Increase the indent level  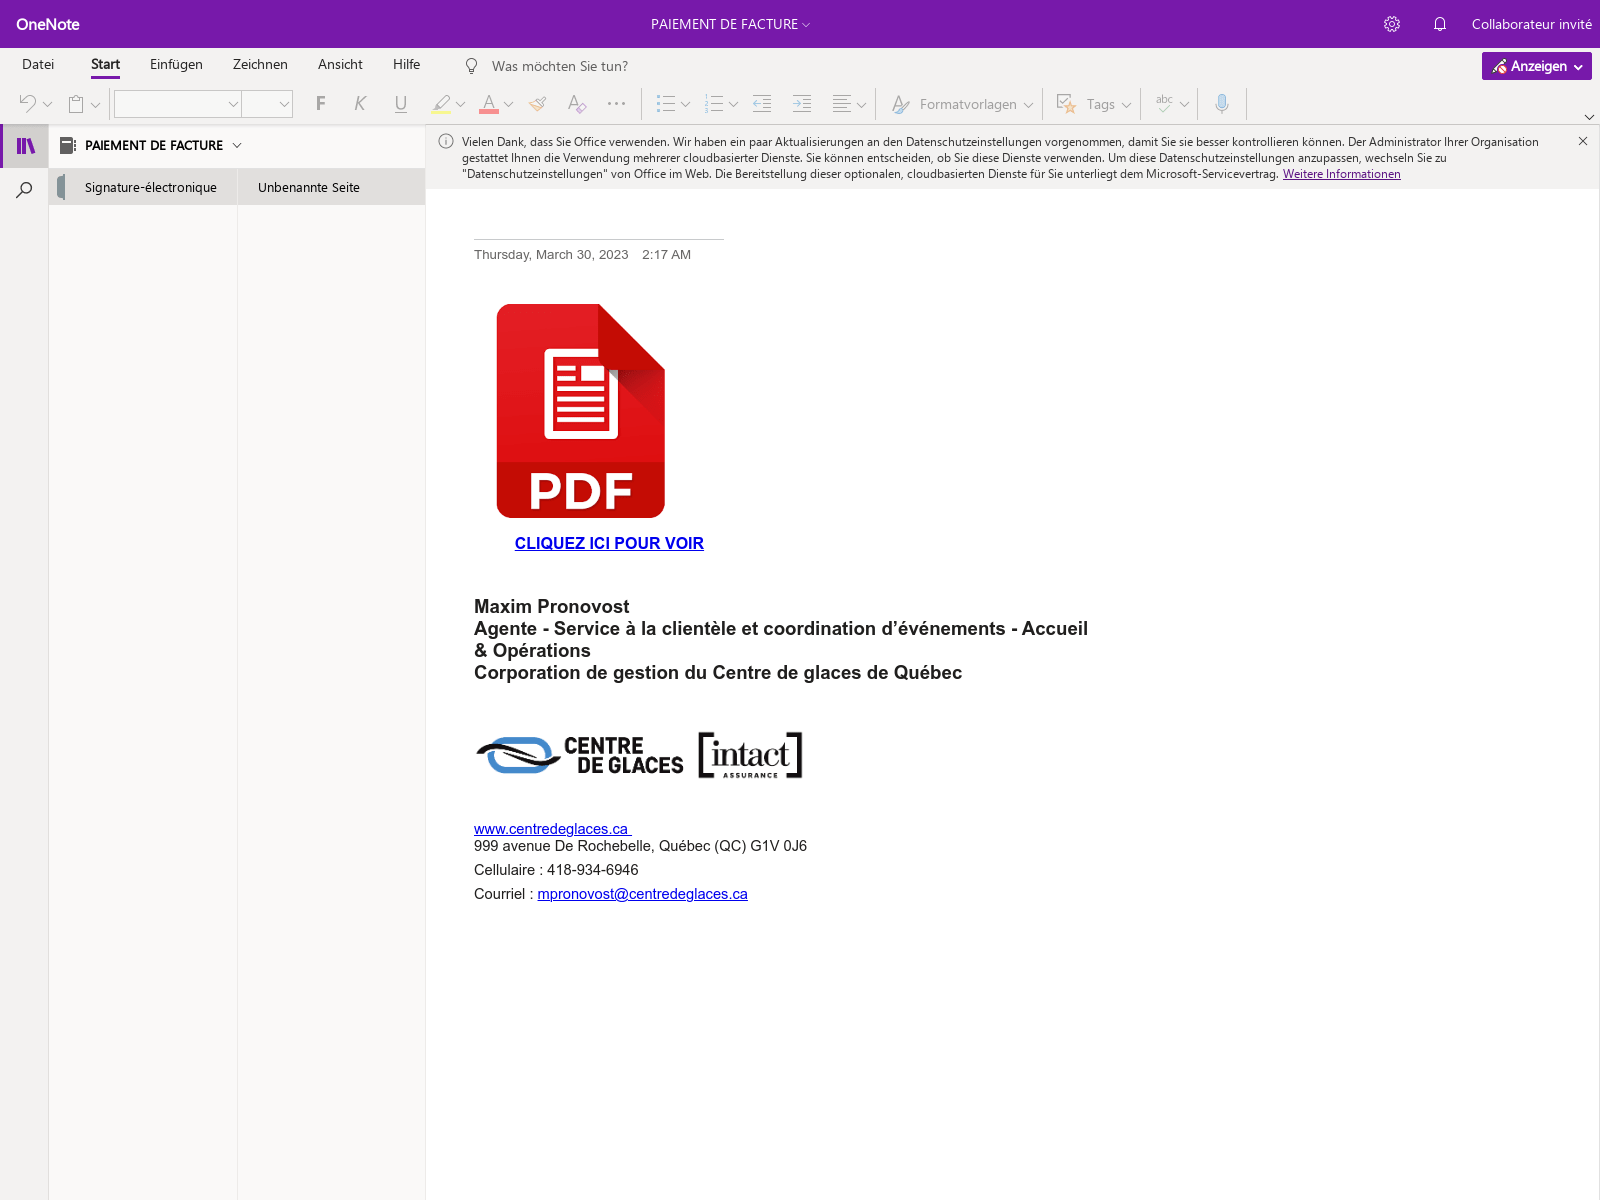click(x=802, y=103)
